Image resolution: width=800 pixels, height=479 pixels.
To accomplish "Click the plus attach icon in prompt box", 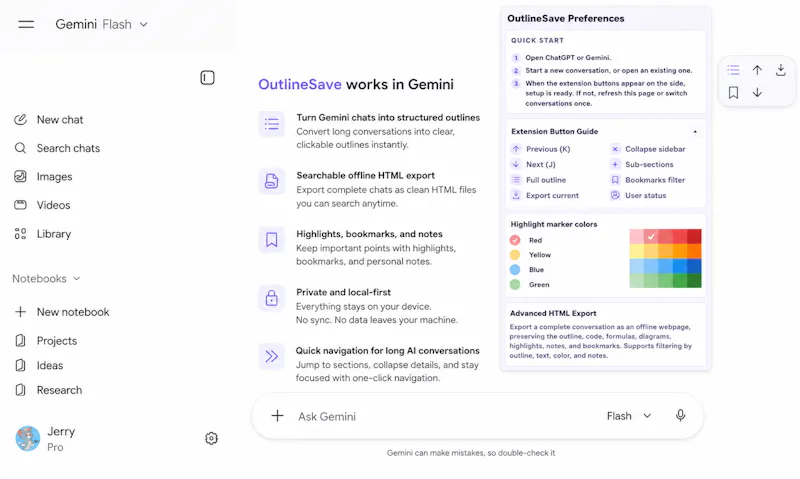I will pyautogui.click(x=277, y=416).
